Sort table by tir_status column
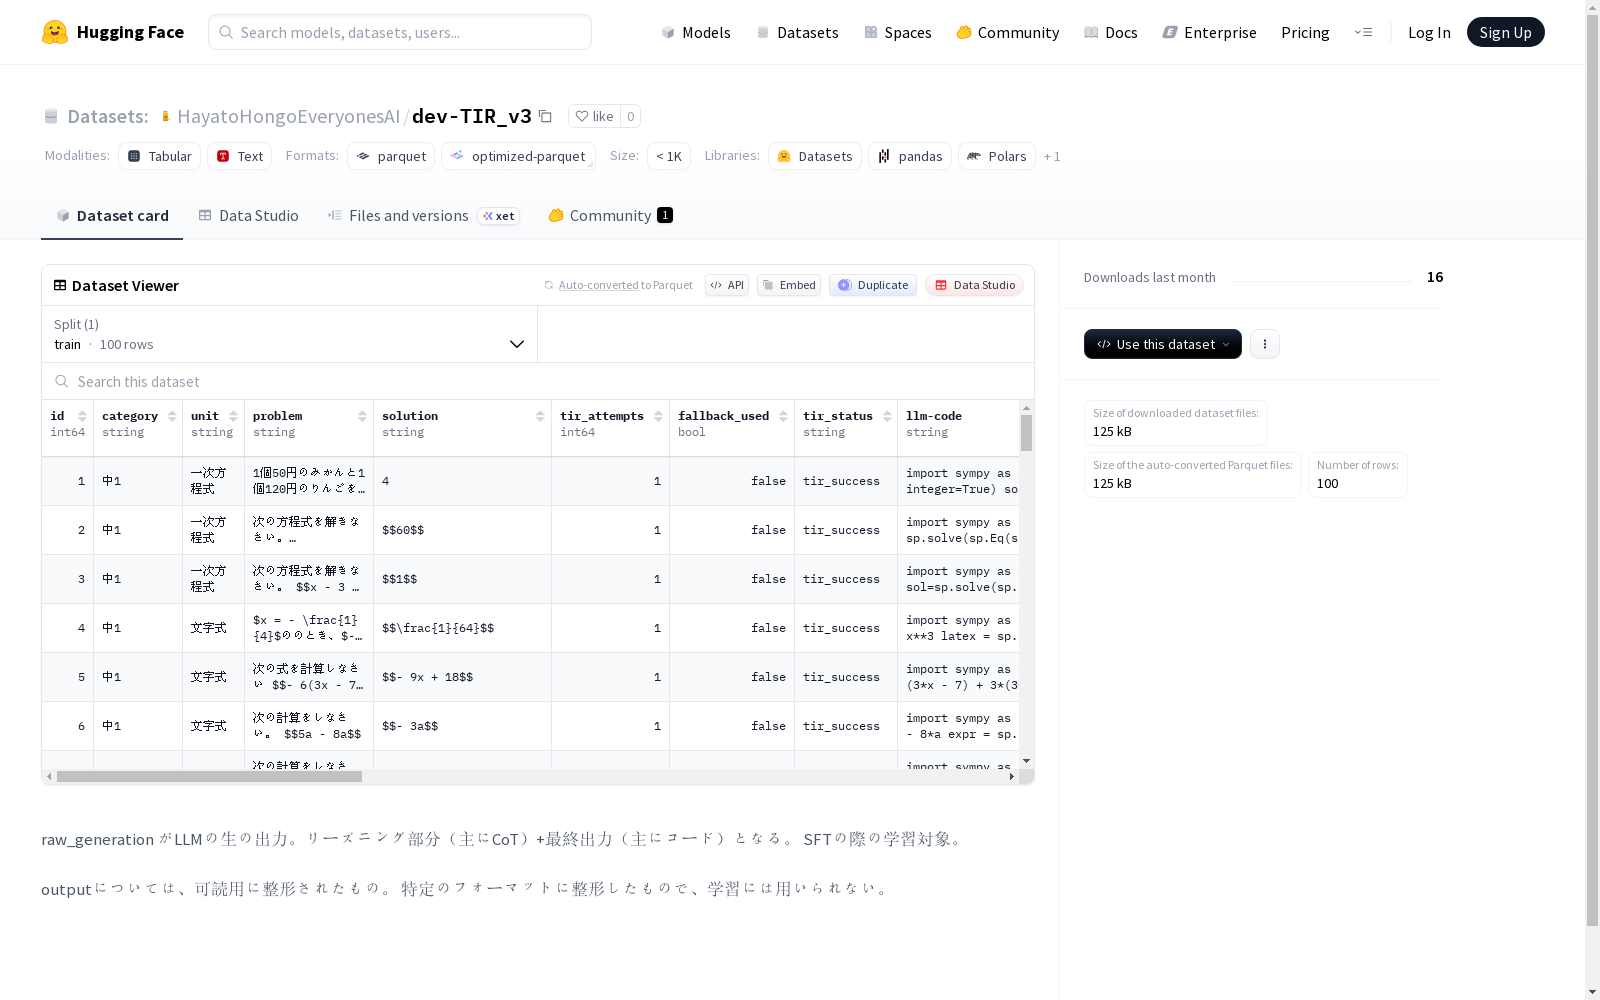This screenshot has height=1000, width=1600. coord(887,416)
